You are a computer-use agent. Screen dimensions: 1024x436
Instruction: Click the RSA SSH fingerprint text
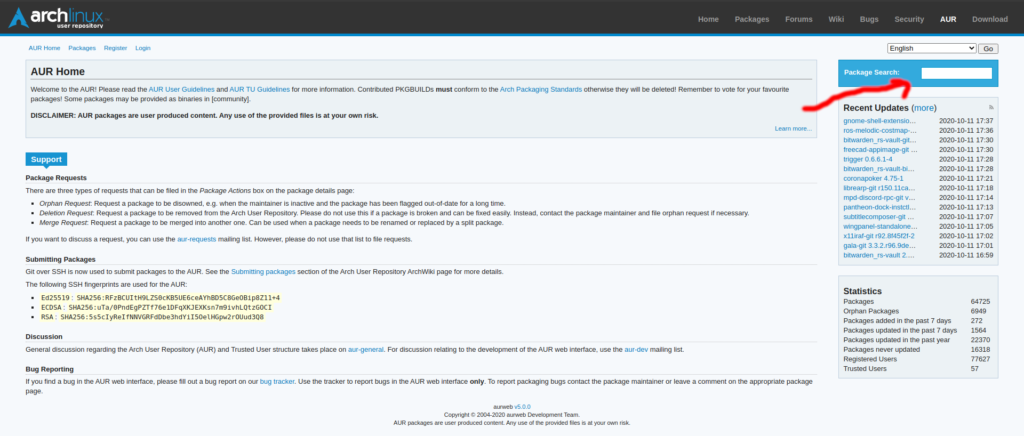point(152,317)
